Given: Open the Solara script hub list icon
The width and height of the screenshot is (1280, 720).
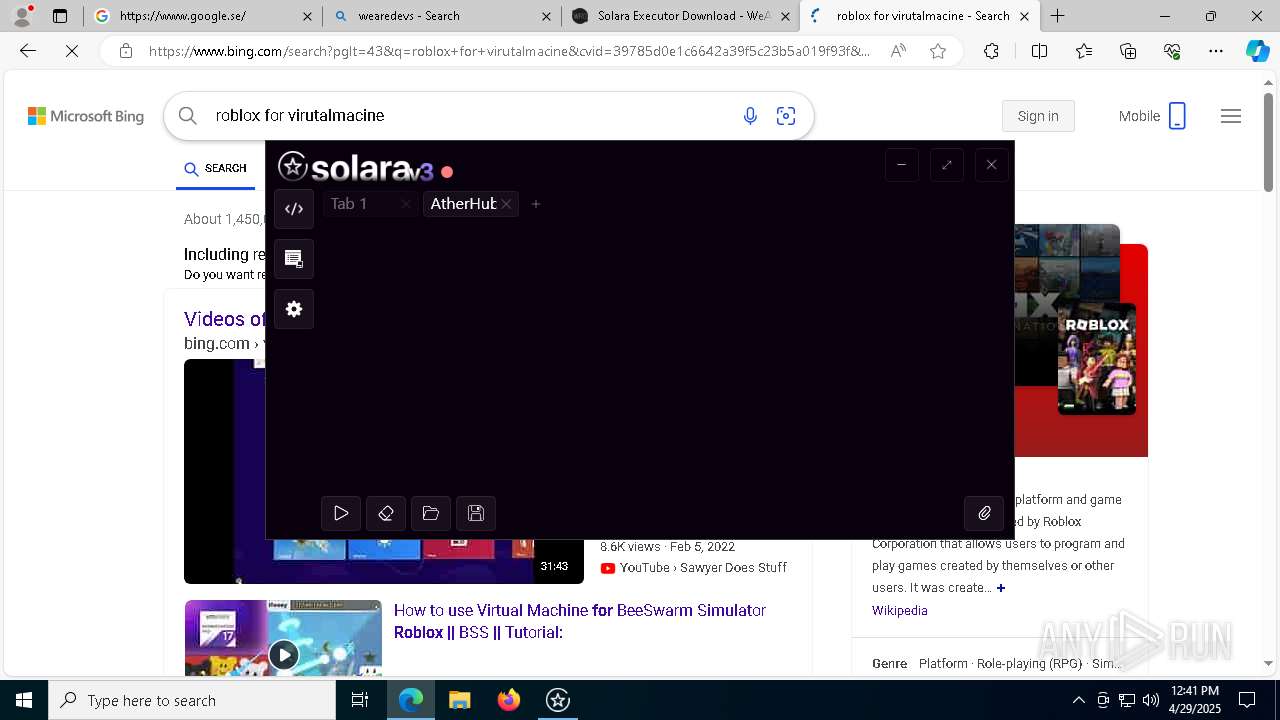Looking at the screenshot, I should click(x=294, y=259).
